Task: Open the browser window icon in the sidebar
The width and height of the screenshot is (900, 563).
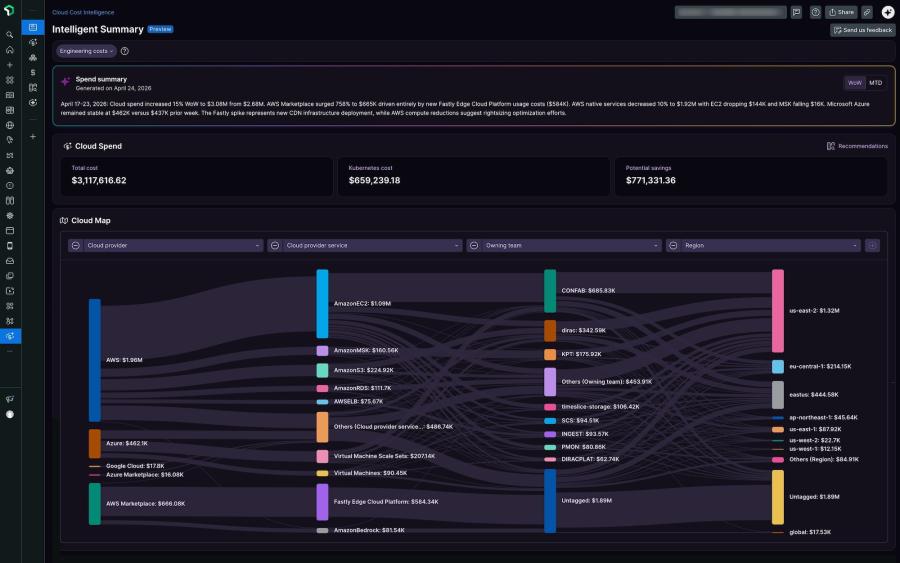Action: tap(10, 231)
